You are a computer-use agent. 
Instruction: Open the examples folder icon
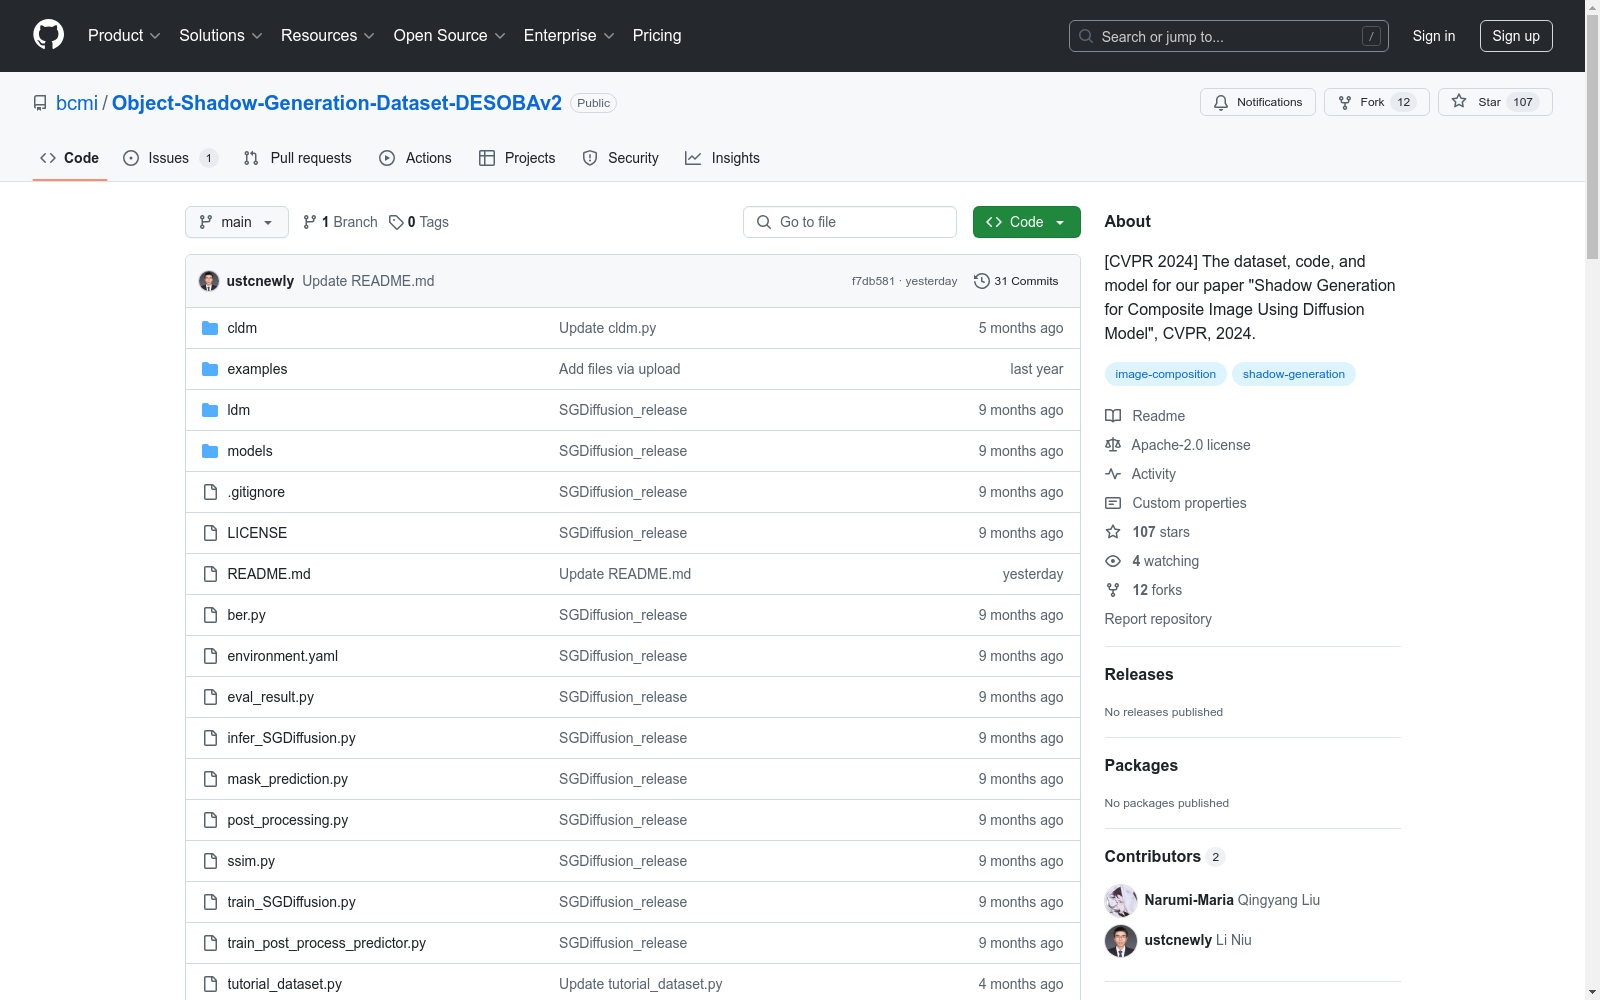pos(210,369)
